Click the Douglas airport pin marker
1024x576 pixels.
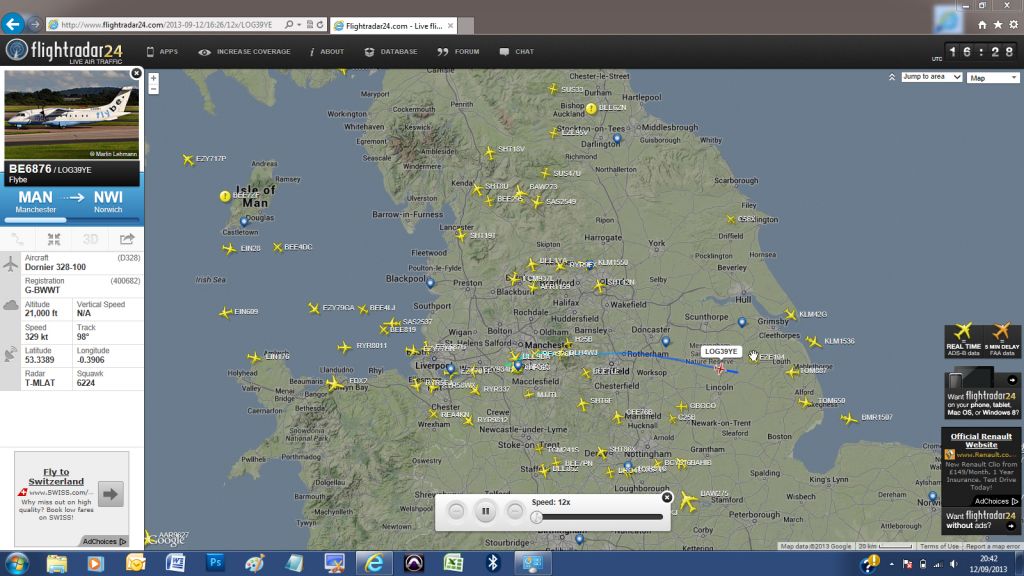pyautogui.click(x=244, y=222)
